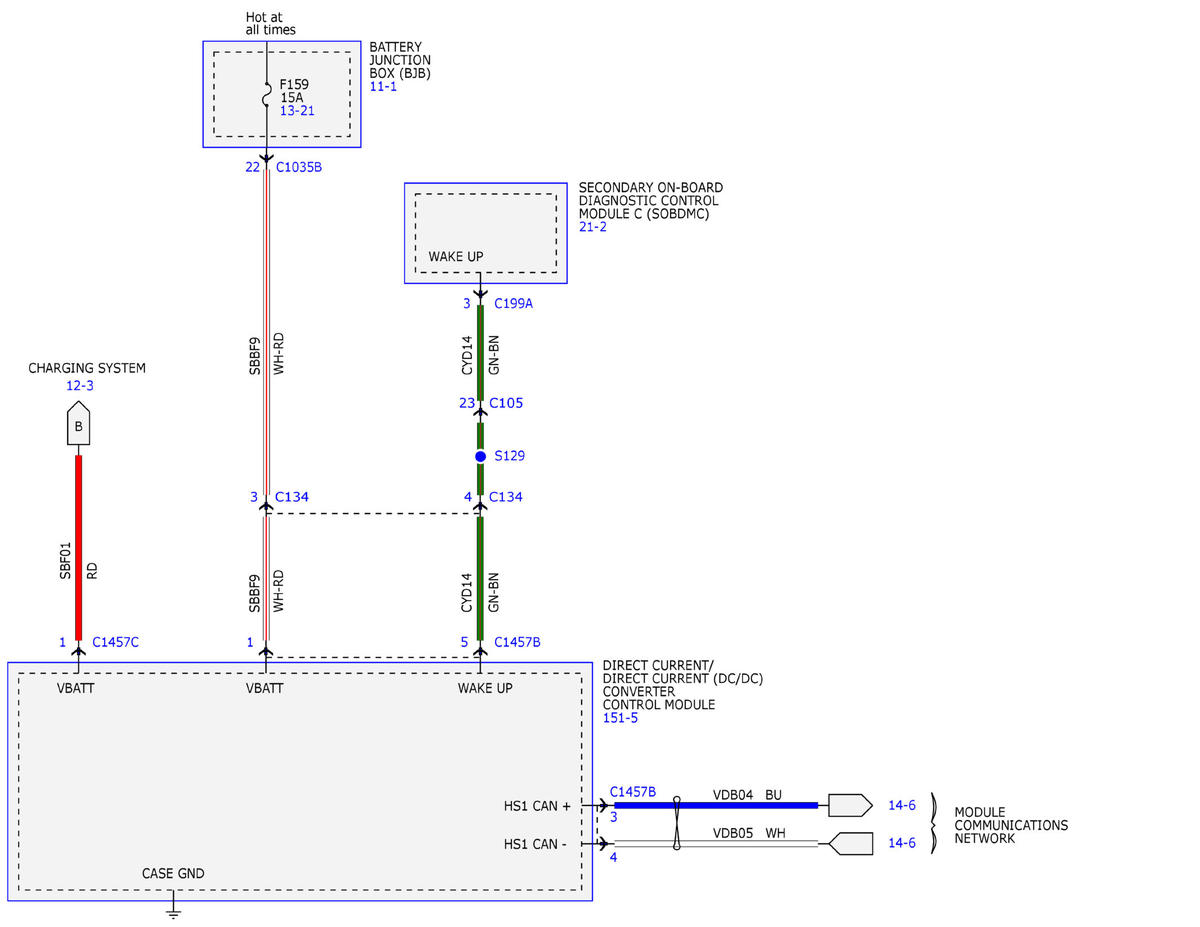Open the 151-5 DC/DC converter reference

621,718
